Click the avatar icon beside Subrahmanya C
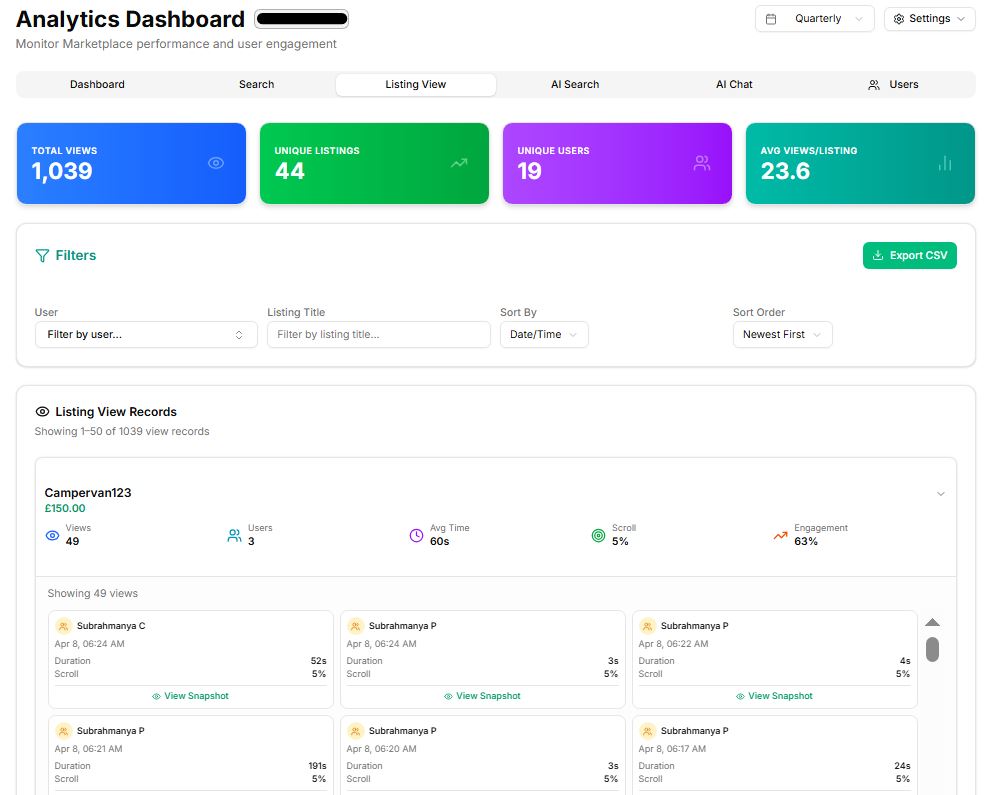The width and height of the screenshot is (1000, 795). 63,626
